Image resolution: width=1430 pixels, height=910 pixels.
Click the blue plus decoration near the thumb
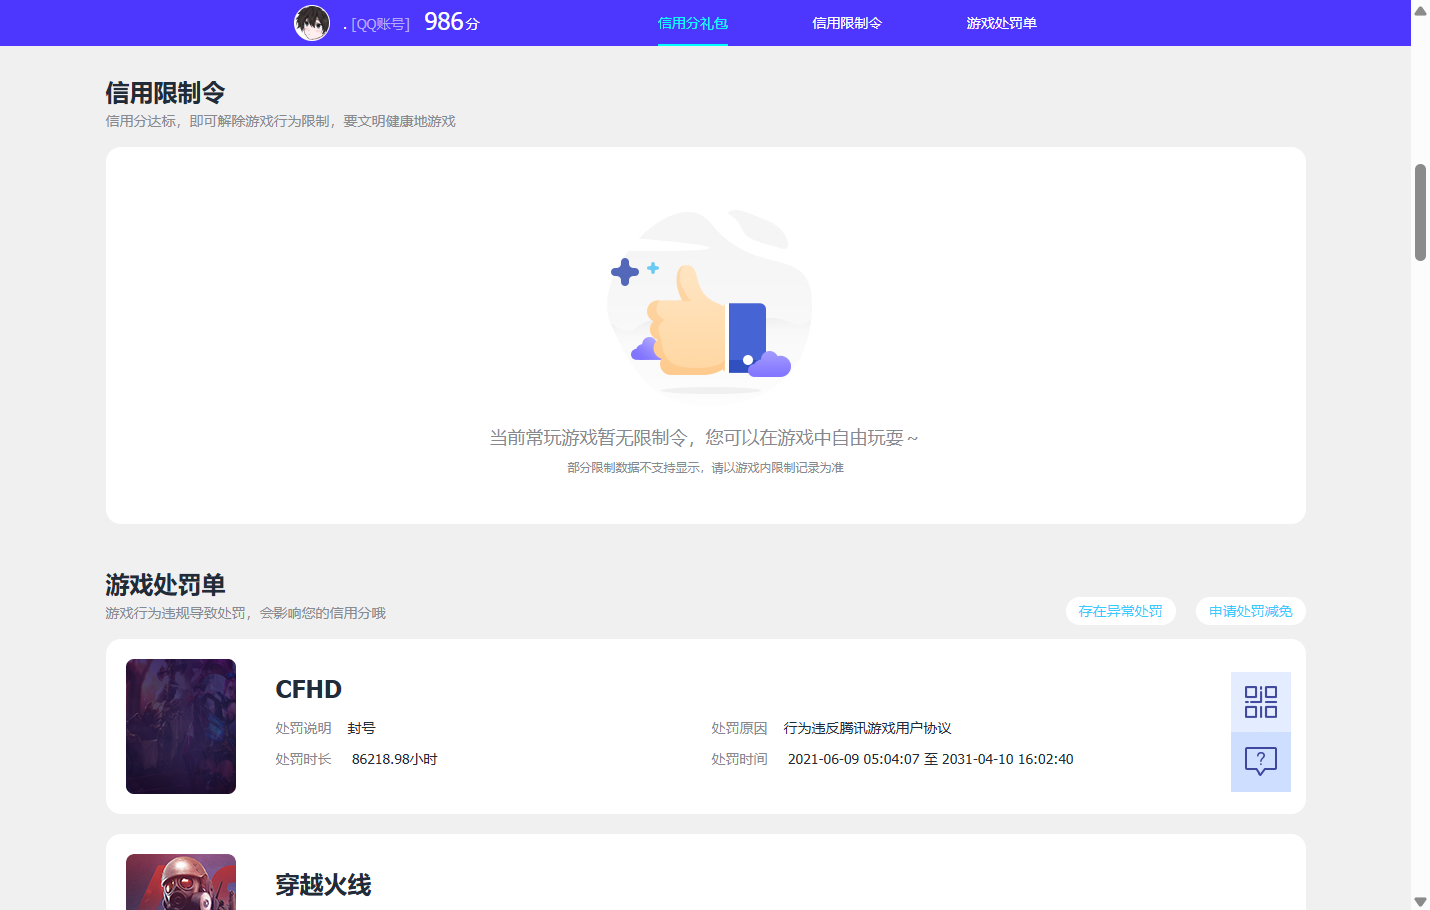pos(625,270)
